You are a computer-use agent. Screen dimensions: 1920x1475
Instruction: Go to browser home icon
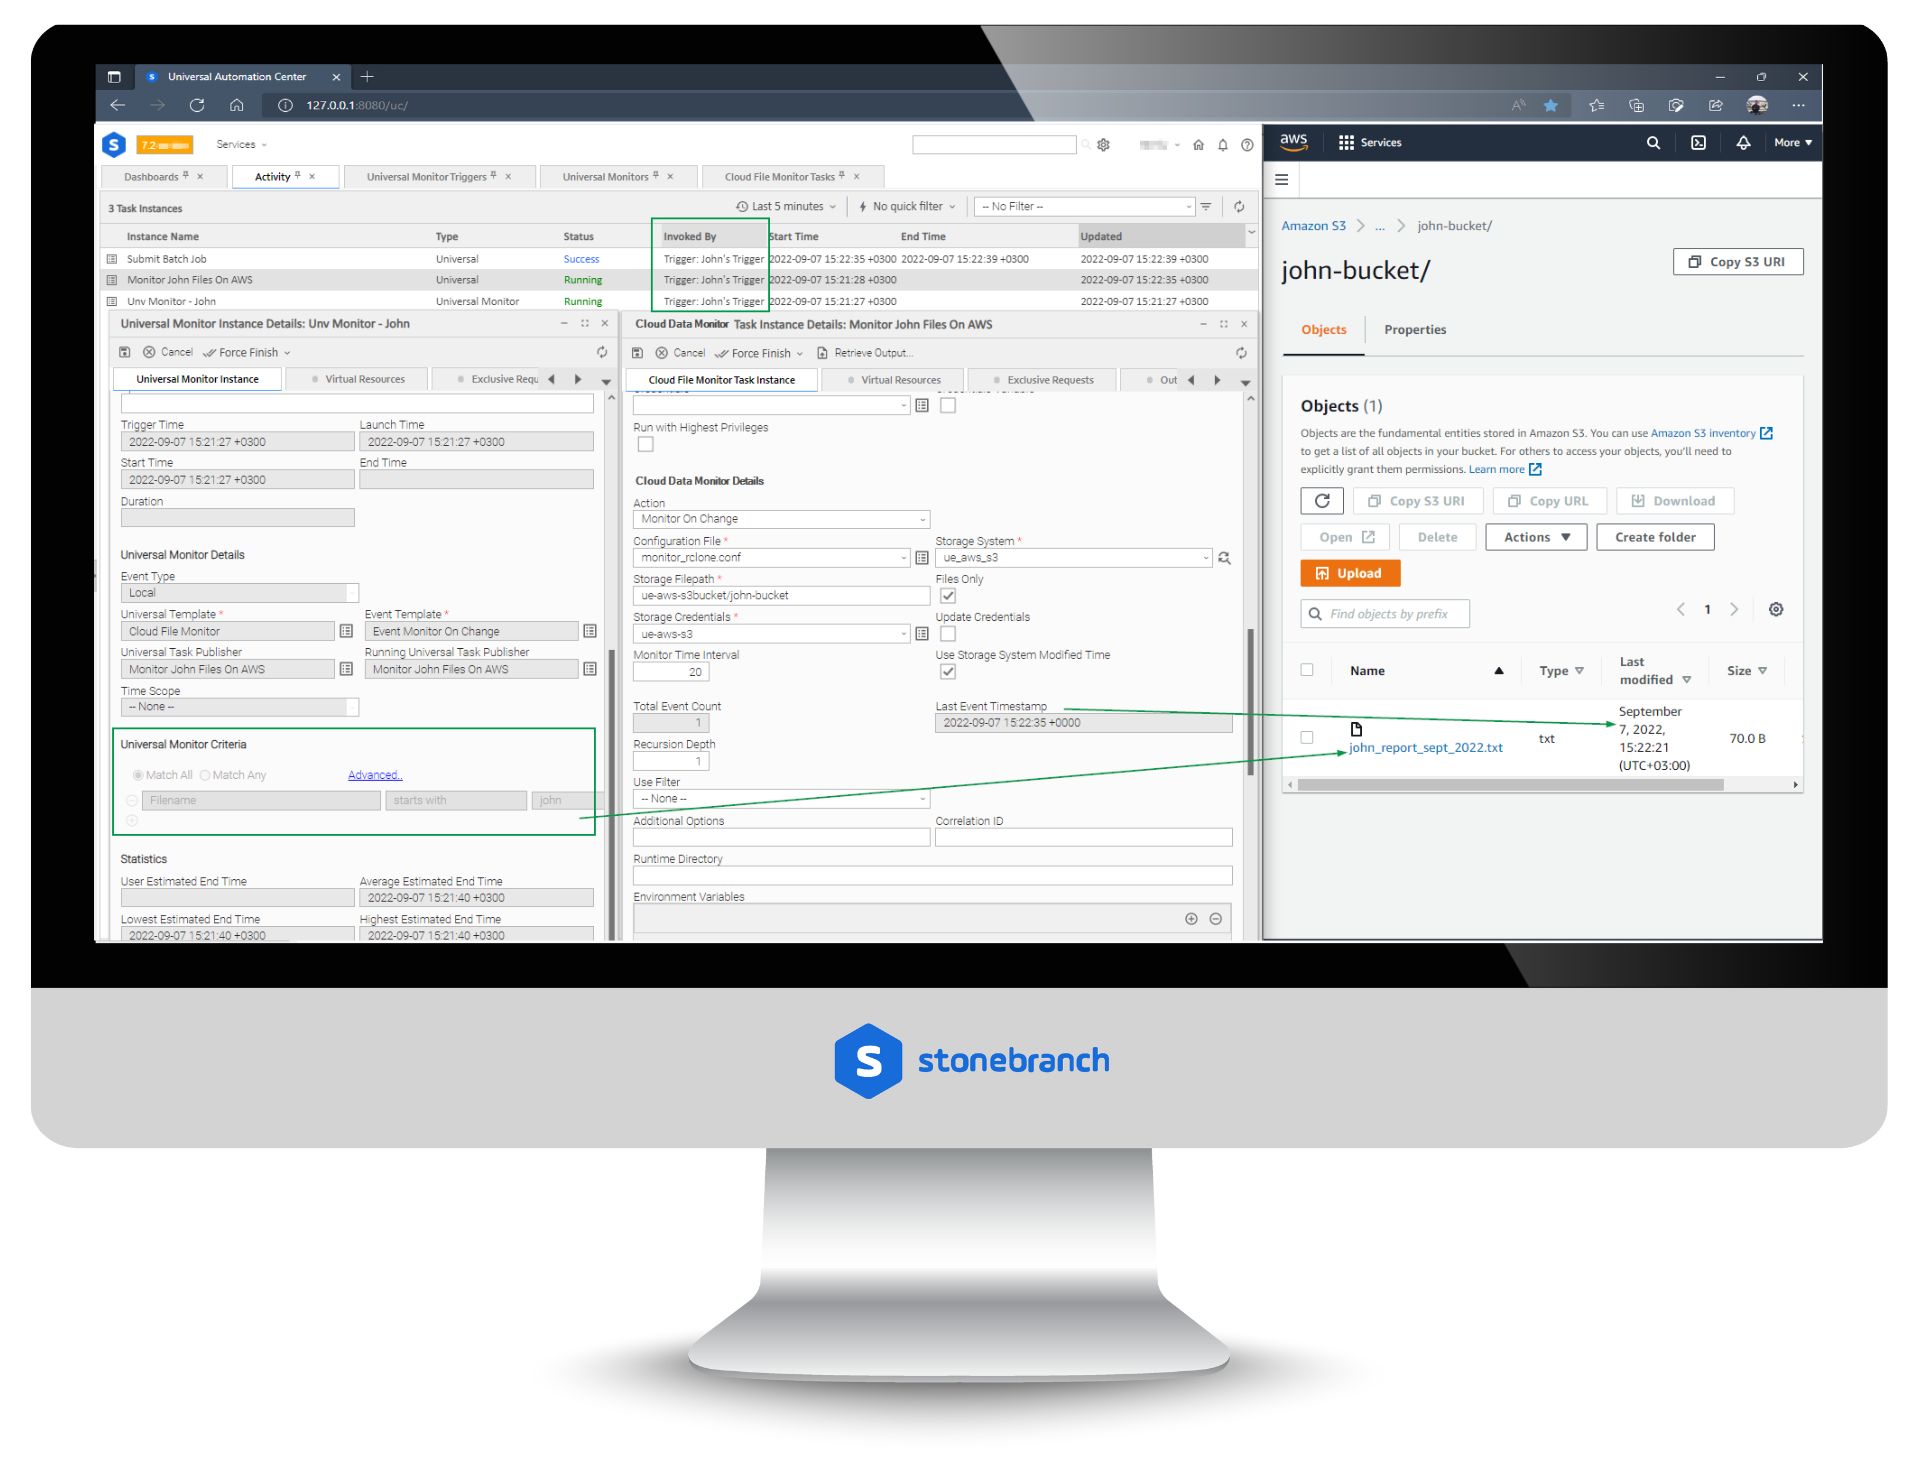237,105
